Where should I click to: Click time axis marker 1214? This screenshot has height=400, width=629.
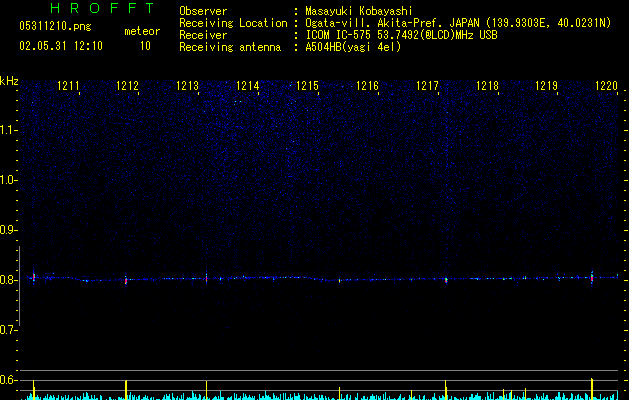(x=248, y=86)
